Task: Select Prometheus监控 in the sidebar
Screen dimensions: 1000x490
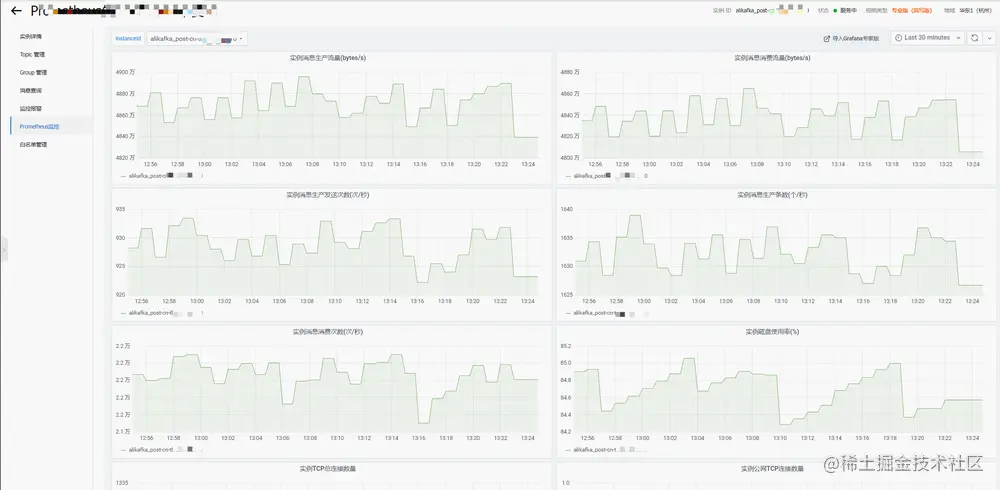Action: click(40, 126)
